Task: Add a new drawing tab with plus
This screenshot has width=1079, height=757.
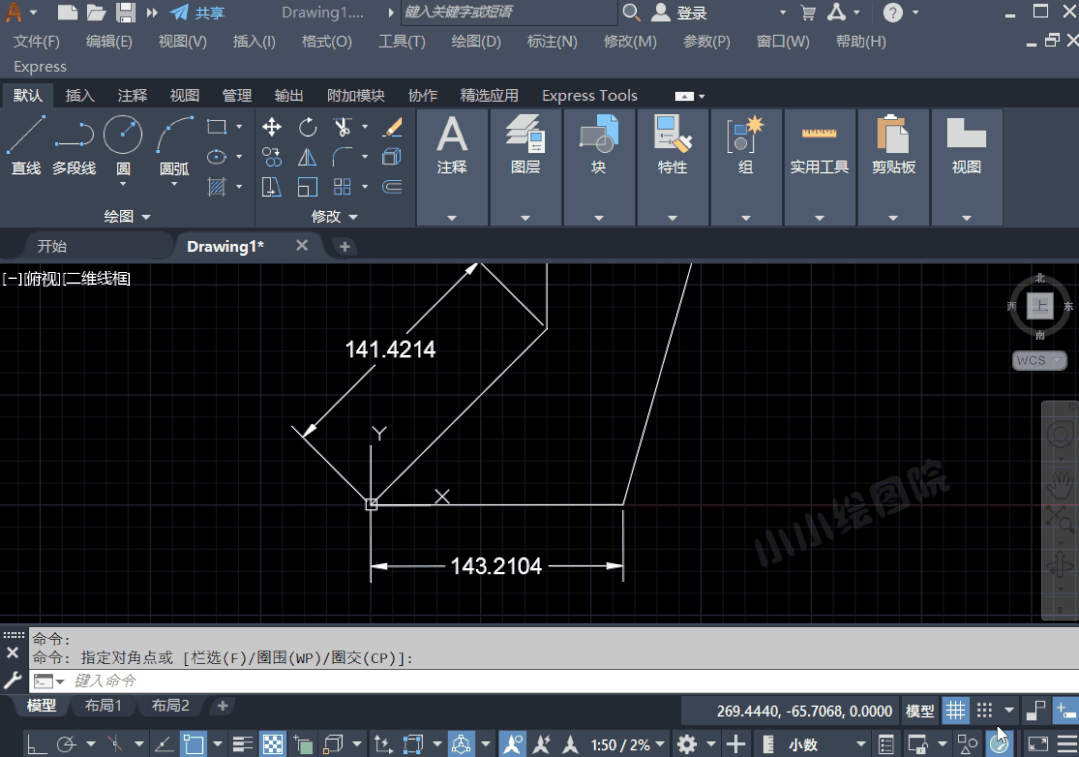Action: (x=345, y=246)
